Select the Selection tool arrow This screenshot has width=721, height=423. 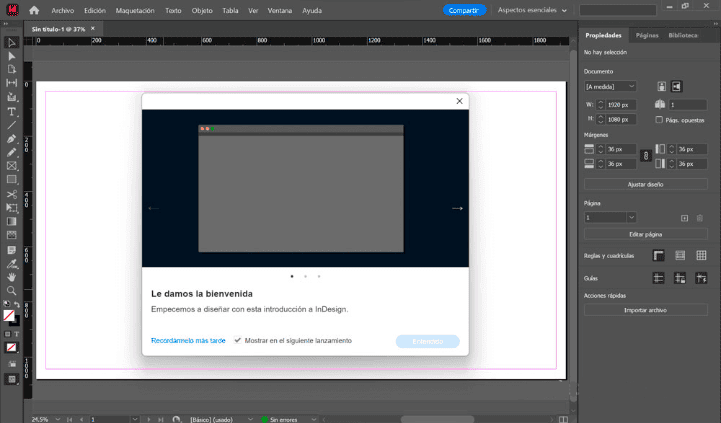coord(11,43)
